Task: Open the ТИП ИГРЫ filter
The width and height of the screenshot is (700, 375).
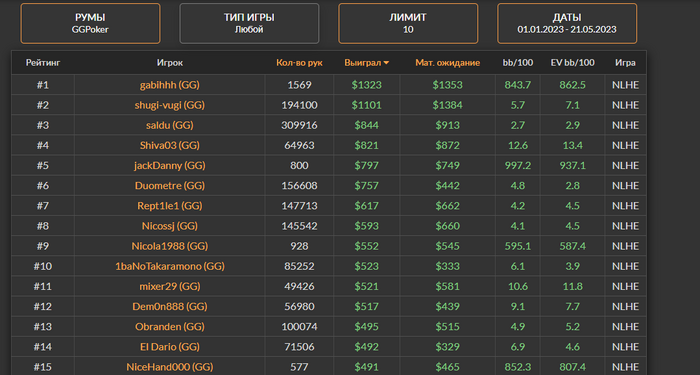Action: tap(249, 24)
